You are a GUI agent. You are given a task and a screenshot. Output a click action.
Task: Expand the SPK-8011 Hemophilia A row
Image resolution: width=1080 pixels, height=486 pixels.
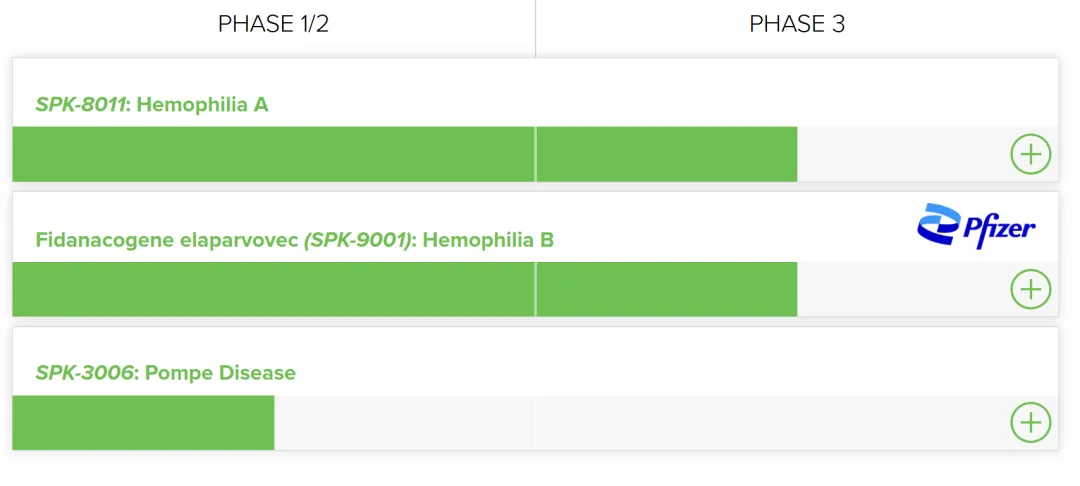point(1030,154)
